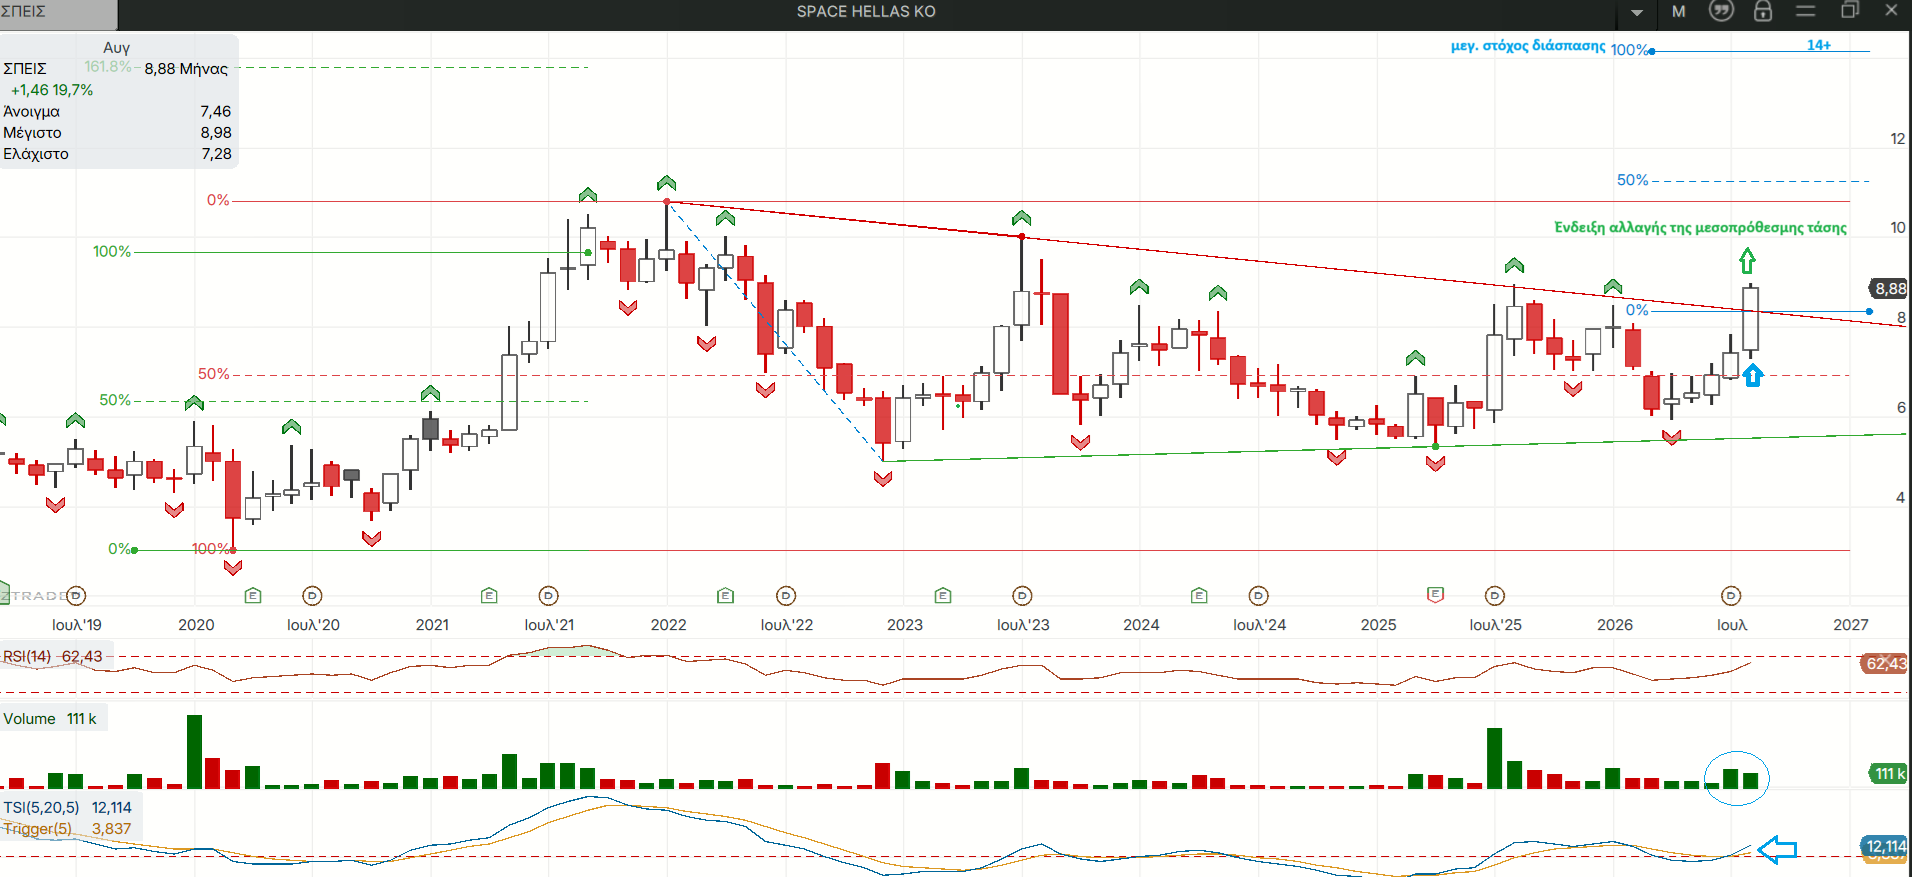1912x877 pixels.
Task: Click the +1,46 19,7% change text
Action: [52, 90]
